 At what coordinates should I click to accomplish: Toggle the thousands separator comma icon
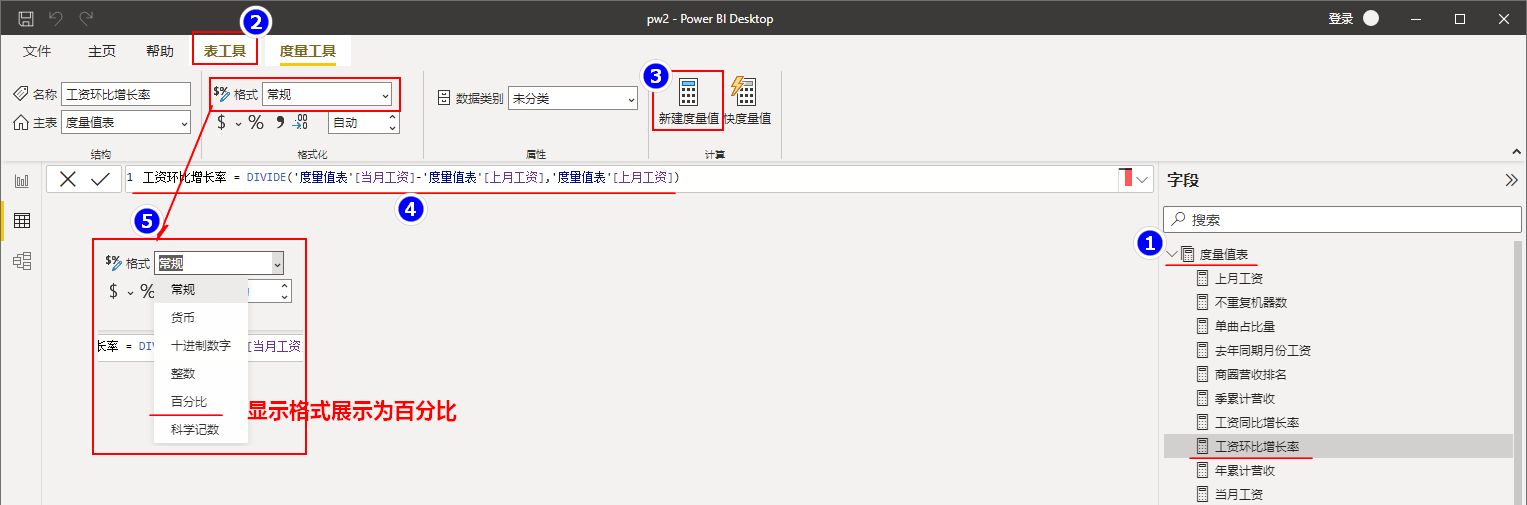tap(280, 122)
